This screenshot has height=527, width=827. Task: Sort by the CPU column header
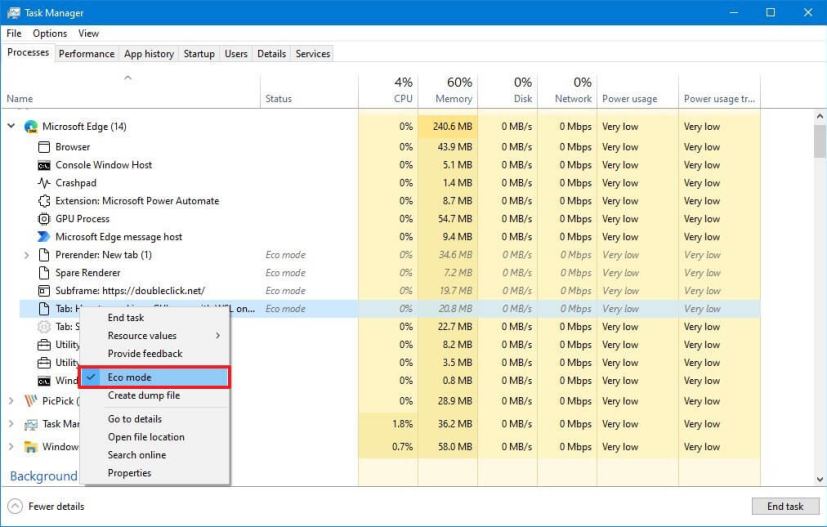click(388, 91)
